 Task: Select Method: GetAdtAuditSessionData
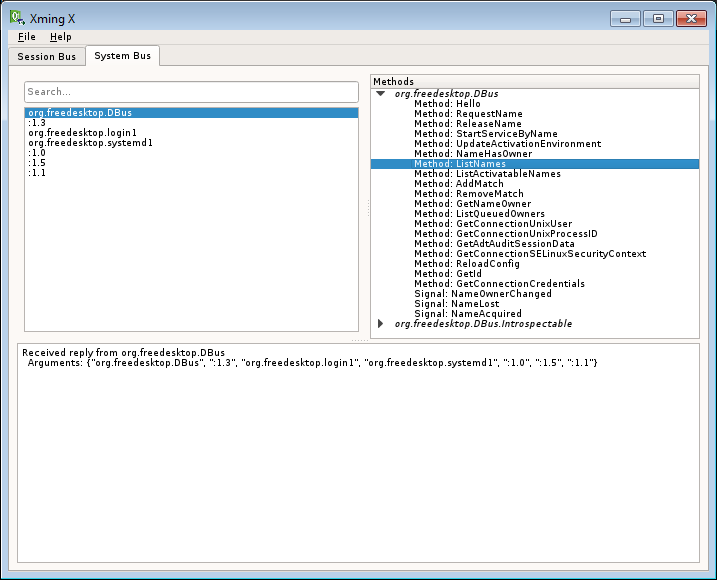click(494, 244)
